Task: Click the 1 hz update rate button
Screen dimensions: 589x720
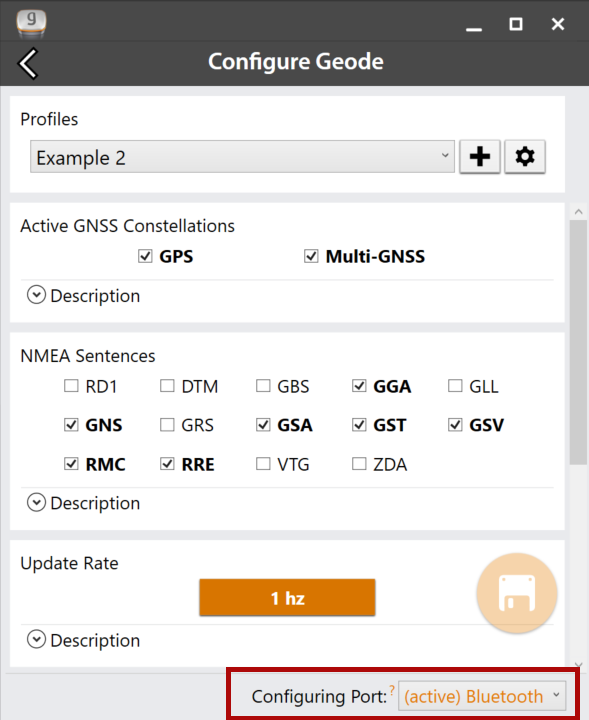Action: pyautogui.click(x=287, y=597)
